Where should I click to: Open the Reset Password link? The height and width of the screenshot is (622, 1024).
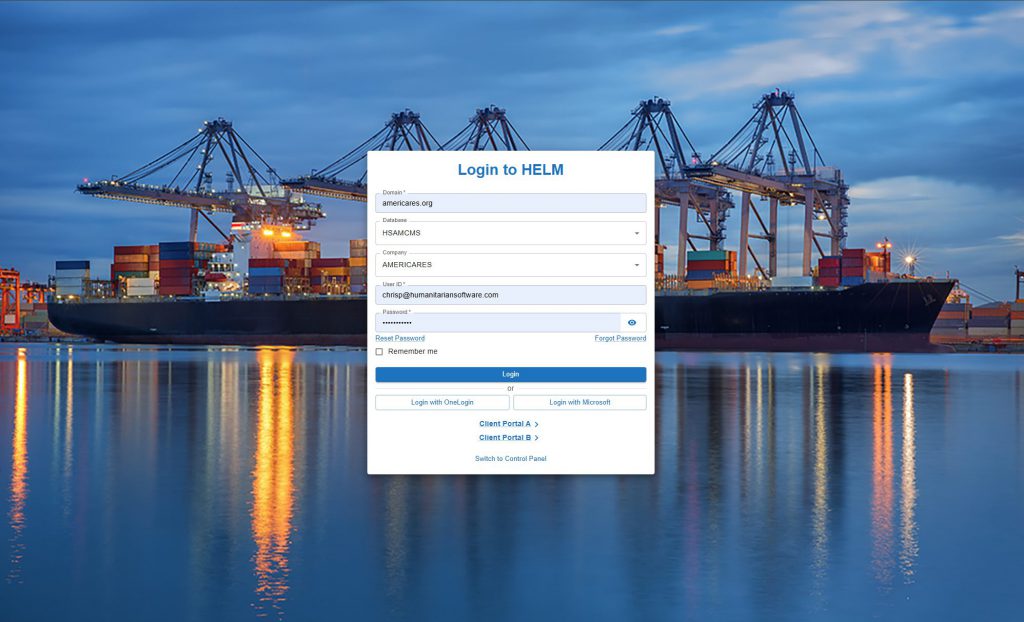coord(400,339)
